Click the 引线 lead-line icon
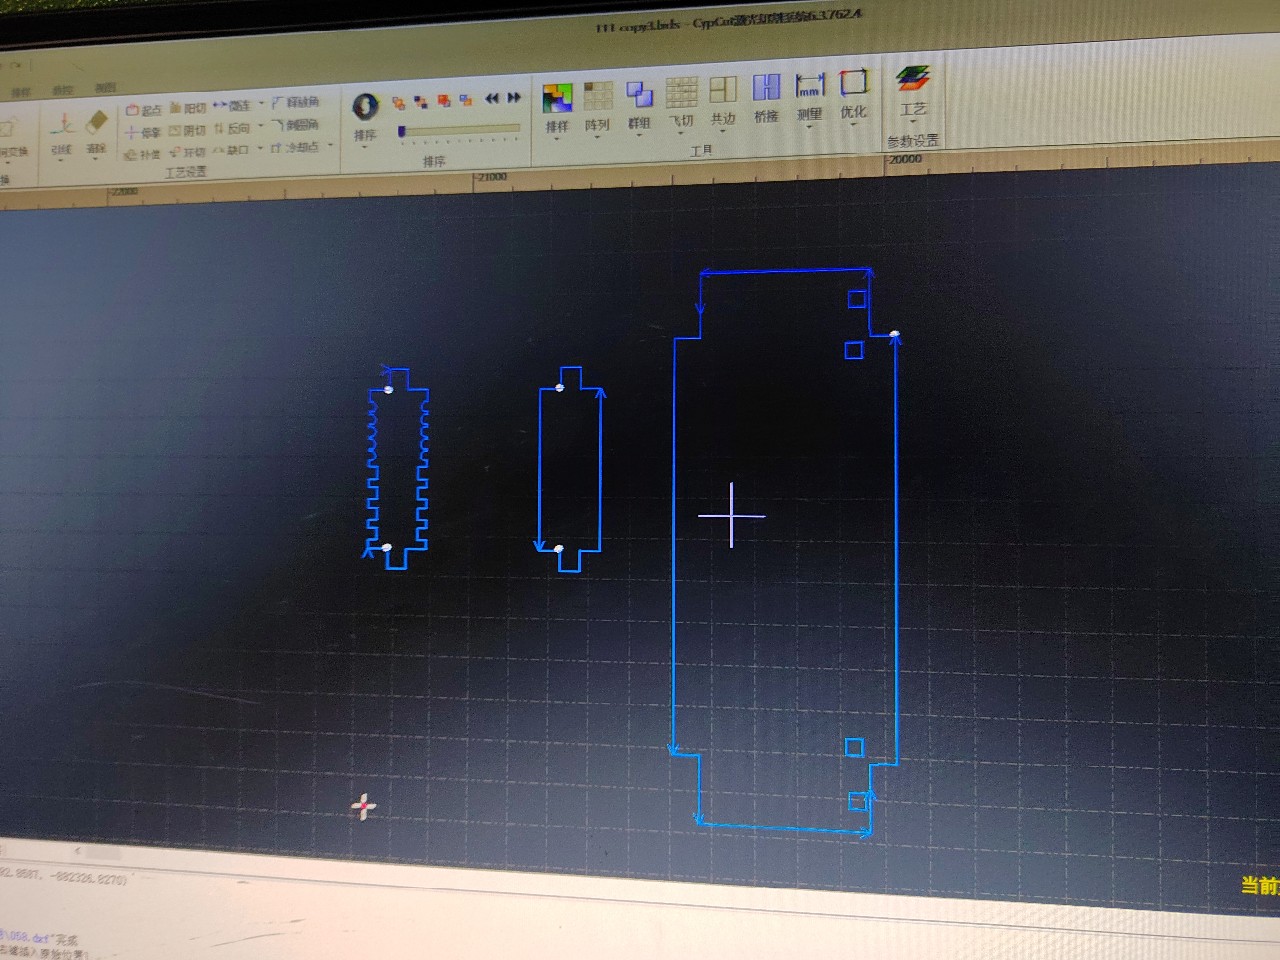The image size is (1280, 960). pos(62,127)
